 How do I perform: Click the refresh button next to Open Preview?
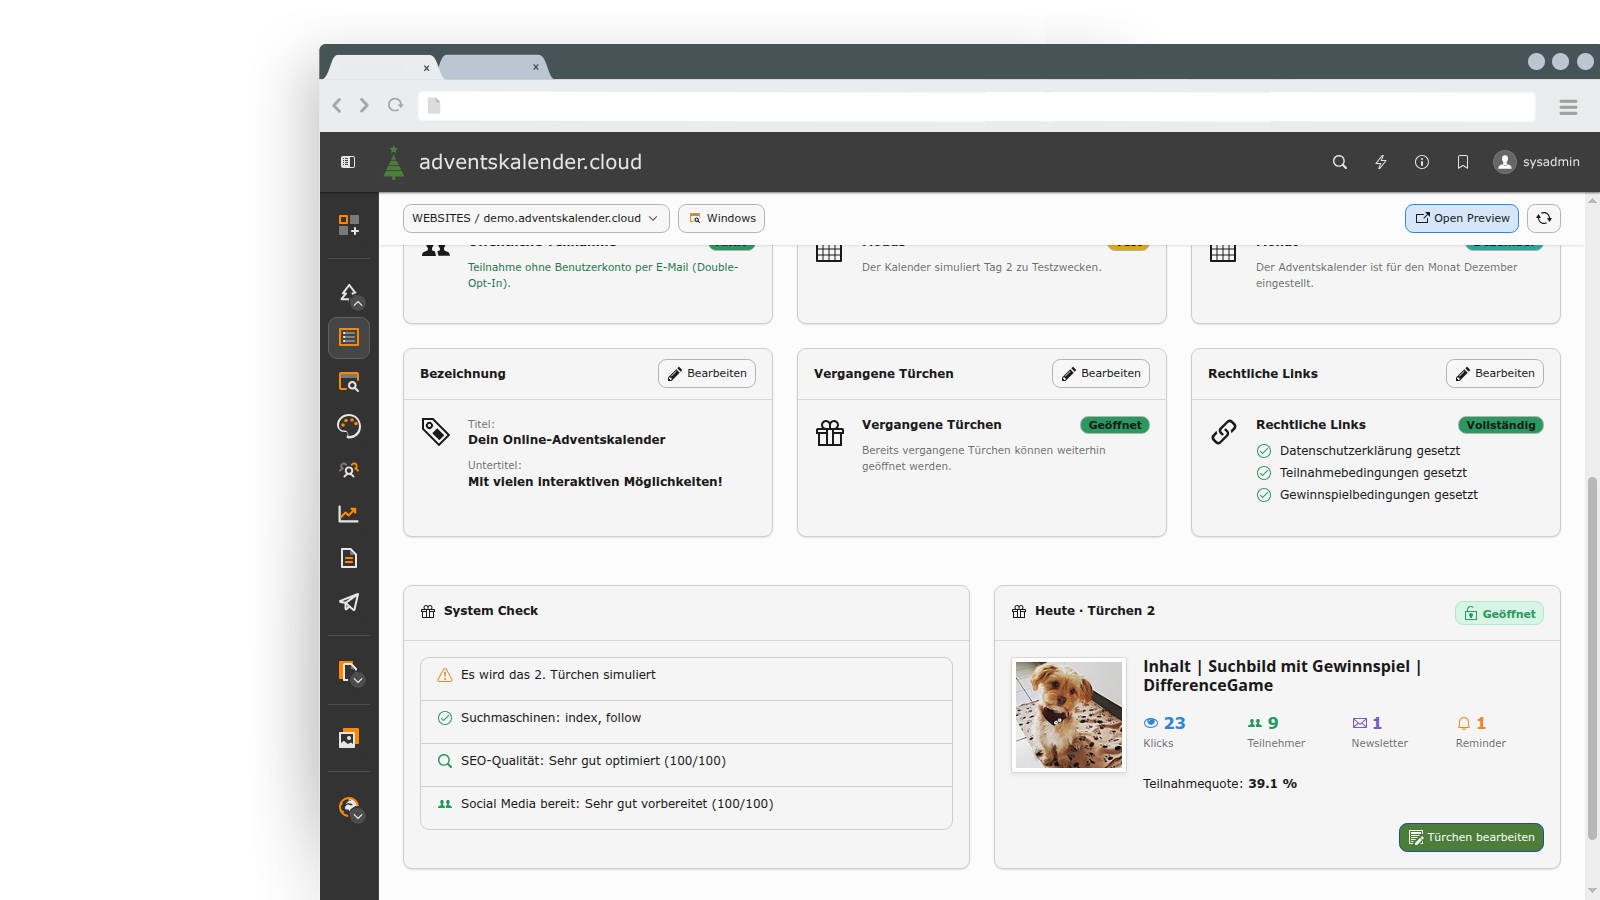click(x=1544, y=218)
